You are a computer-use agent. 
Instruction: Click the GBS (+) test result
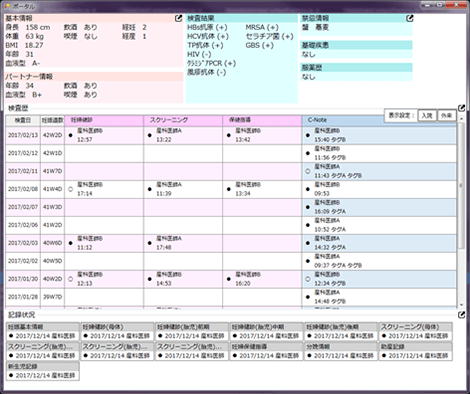[259, 45]
